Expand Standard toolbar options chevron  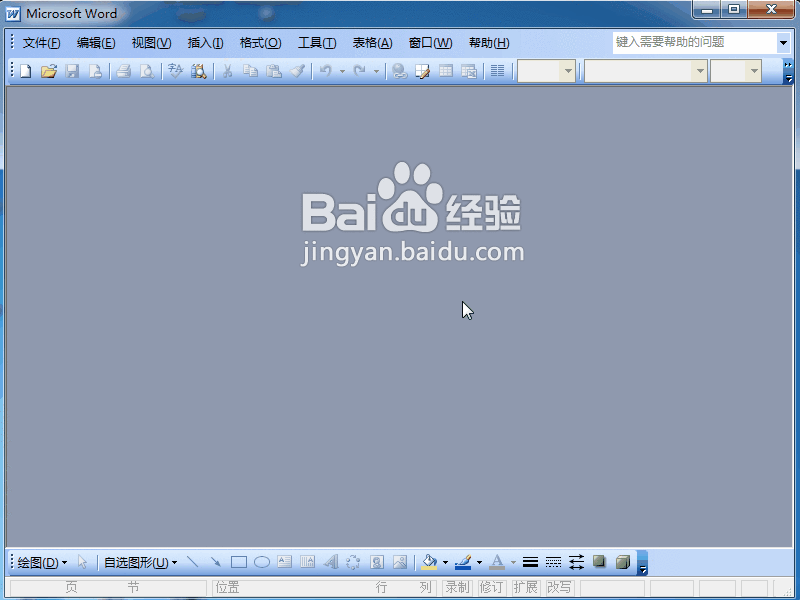[788, 71]
